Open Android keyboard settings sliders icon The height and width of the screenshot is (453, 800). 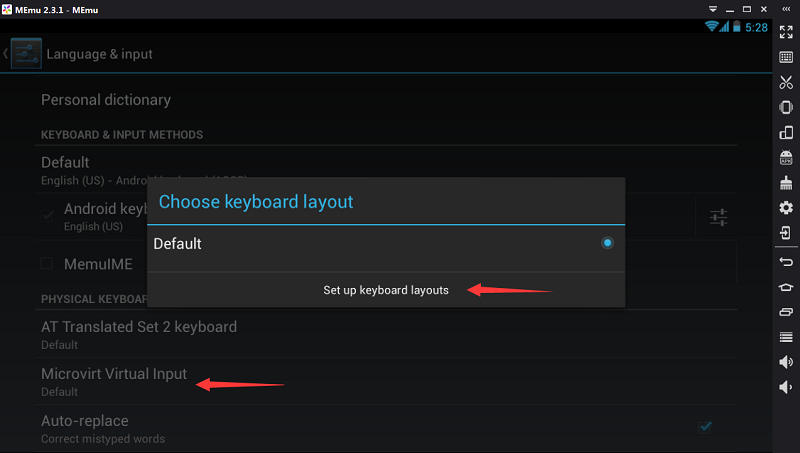coord(718,216)
